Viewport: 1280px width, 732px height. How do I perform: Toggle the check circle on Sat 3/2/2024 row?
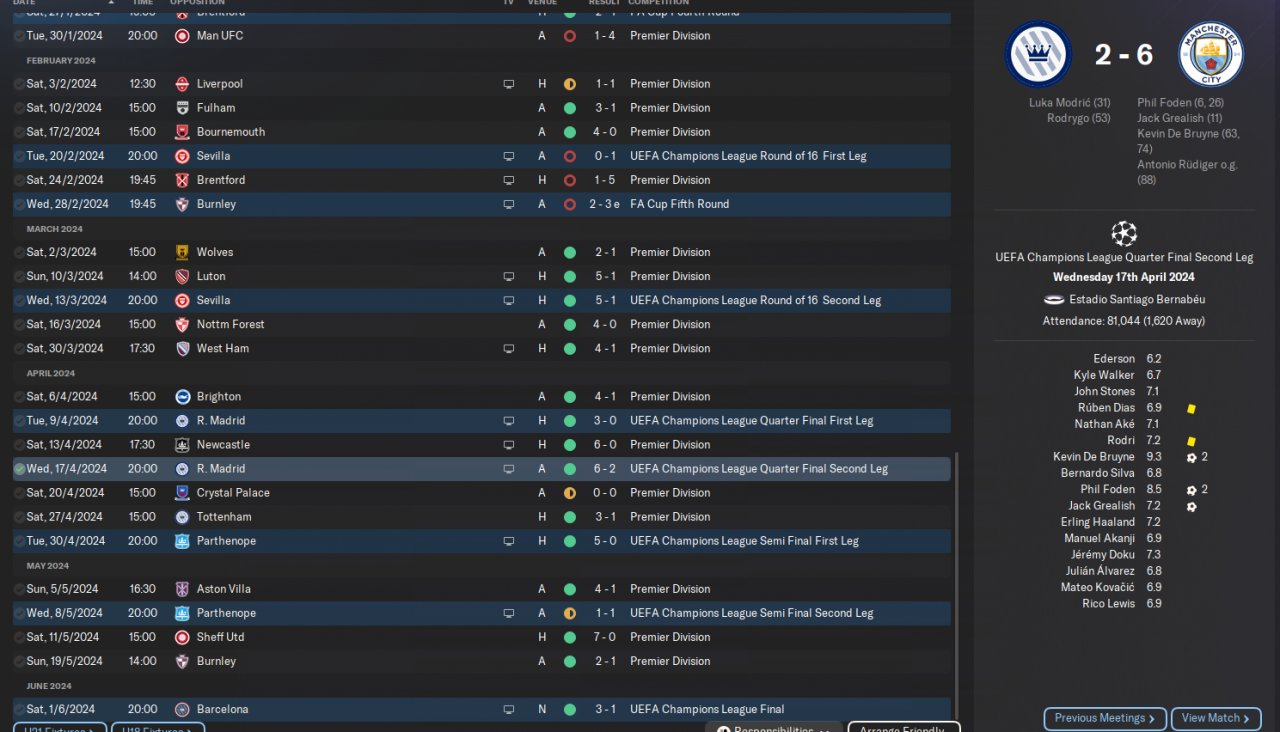click(x=20, y=84)
